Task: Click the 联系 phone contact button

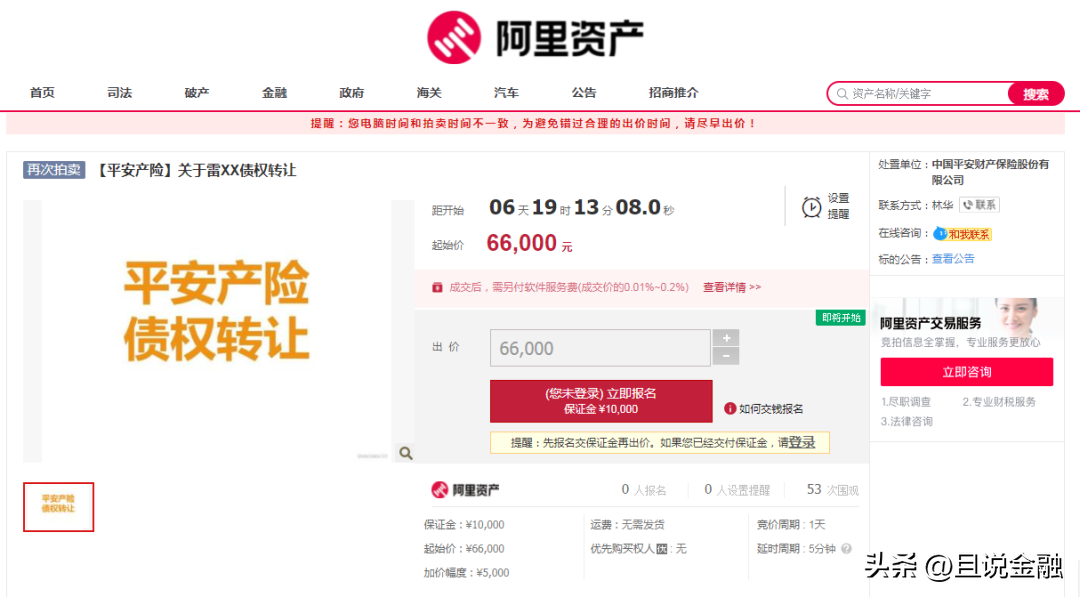Action: point(979,205)
